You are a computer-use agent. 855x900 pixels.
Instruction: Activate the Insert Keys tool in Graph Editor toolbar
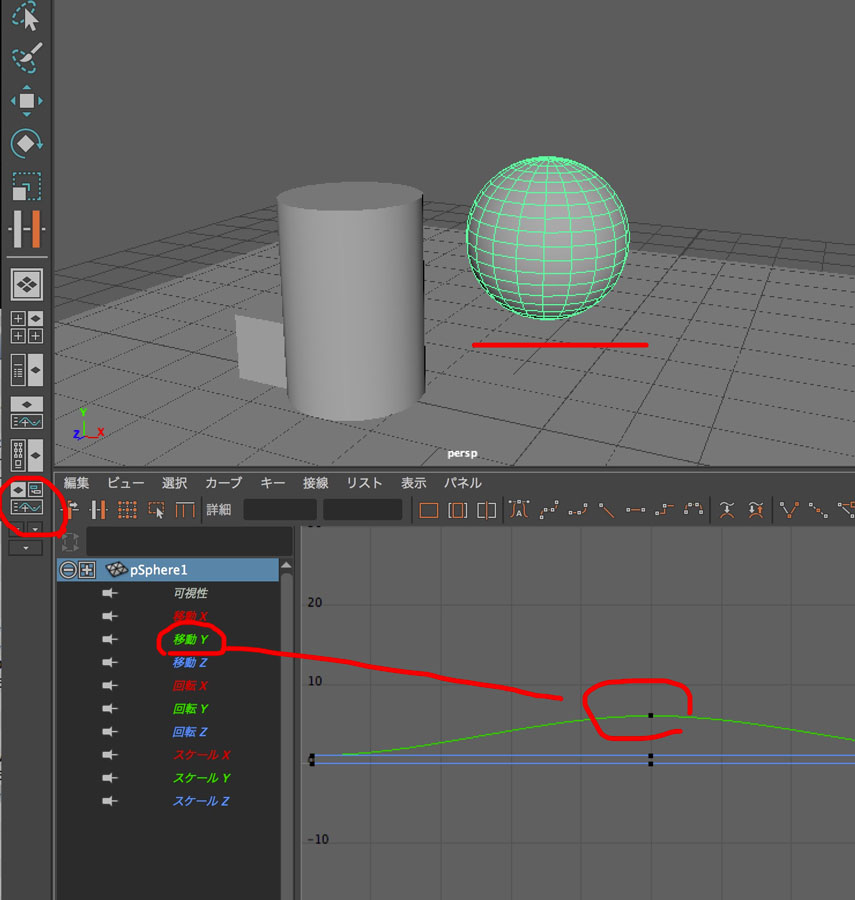(x=99, y=510)
